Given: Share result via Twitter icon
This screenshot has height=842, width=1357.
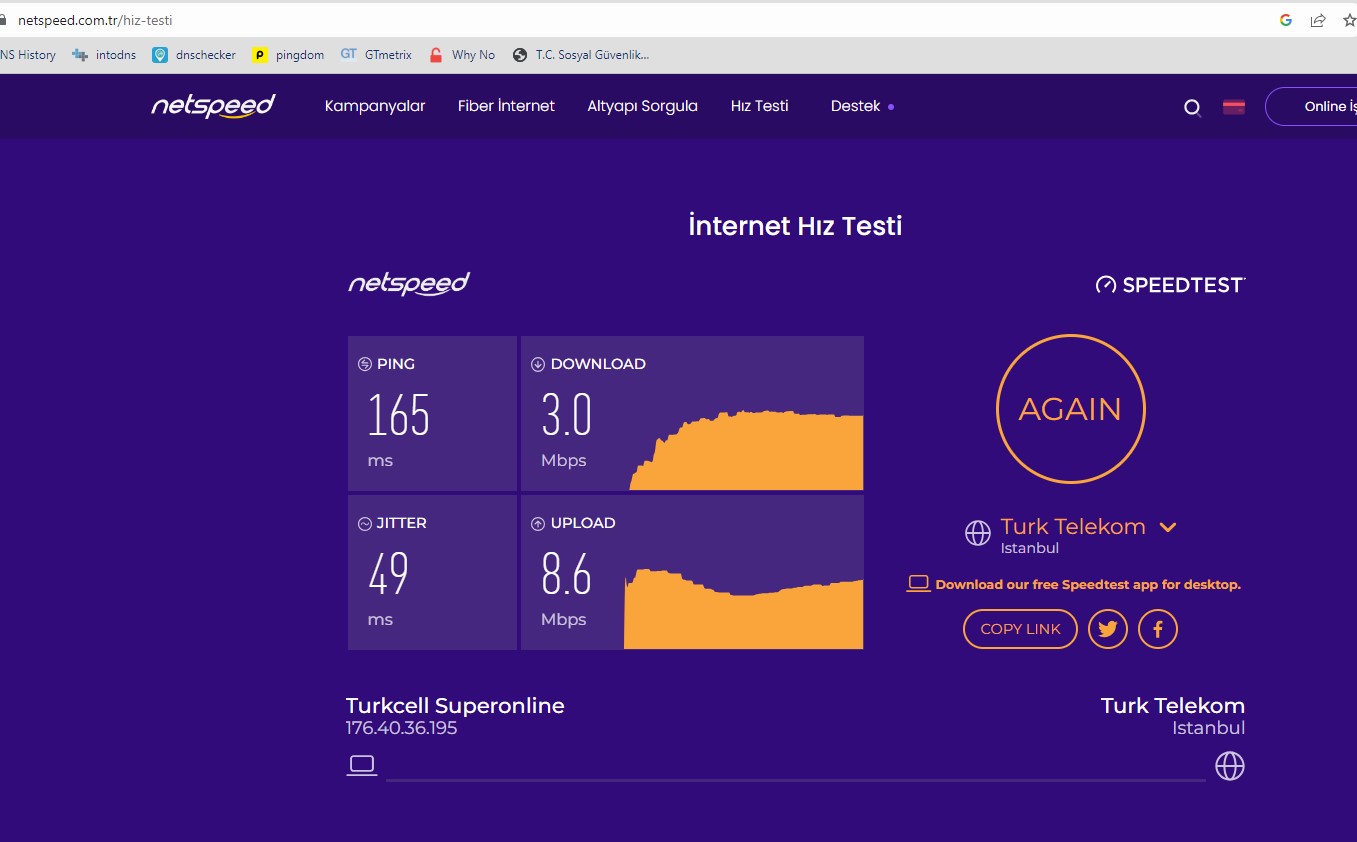Looking at the screenshot, I should pyautogui.click(x=1107, y=629).
